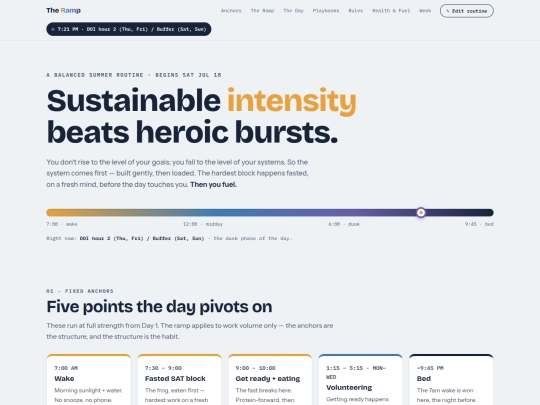Screen dimensions: 540x405
Task: Click The Ramp logo
Action: (64, 10)
